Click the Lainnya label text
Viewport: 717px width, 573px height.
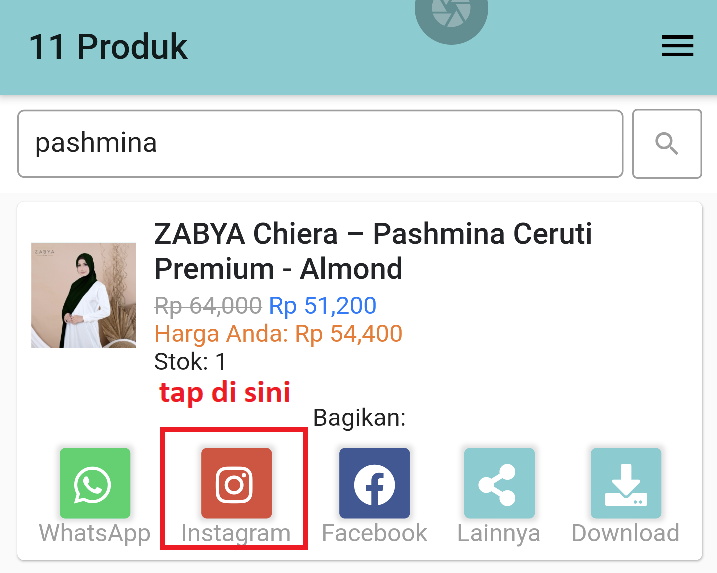(499, 533)
